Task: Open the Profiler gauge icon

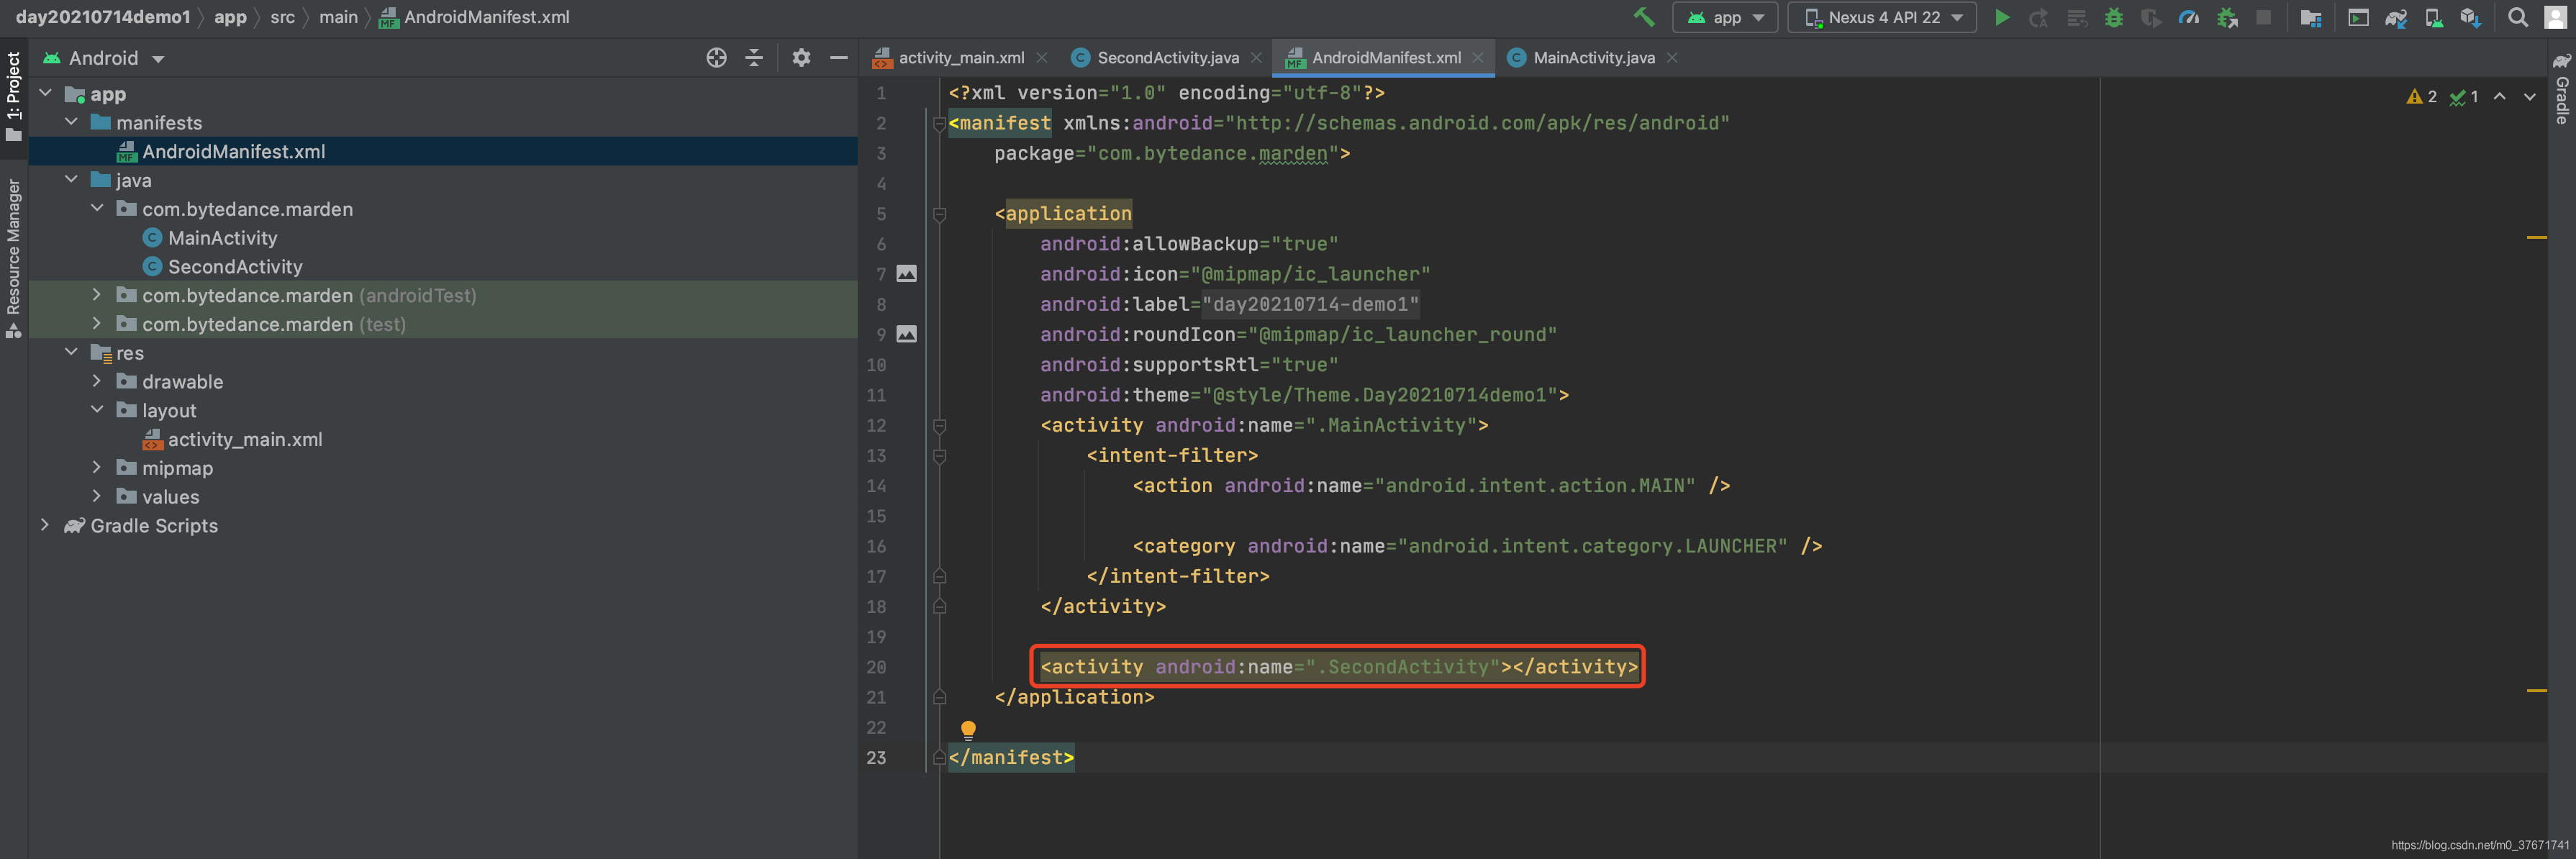Action: point(2188,17)
